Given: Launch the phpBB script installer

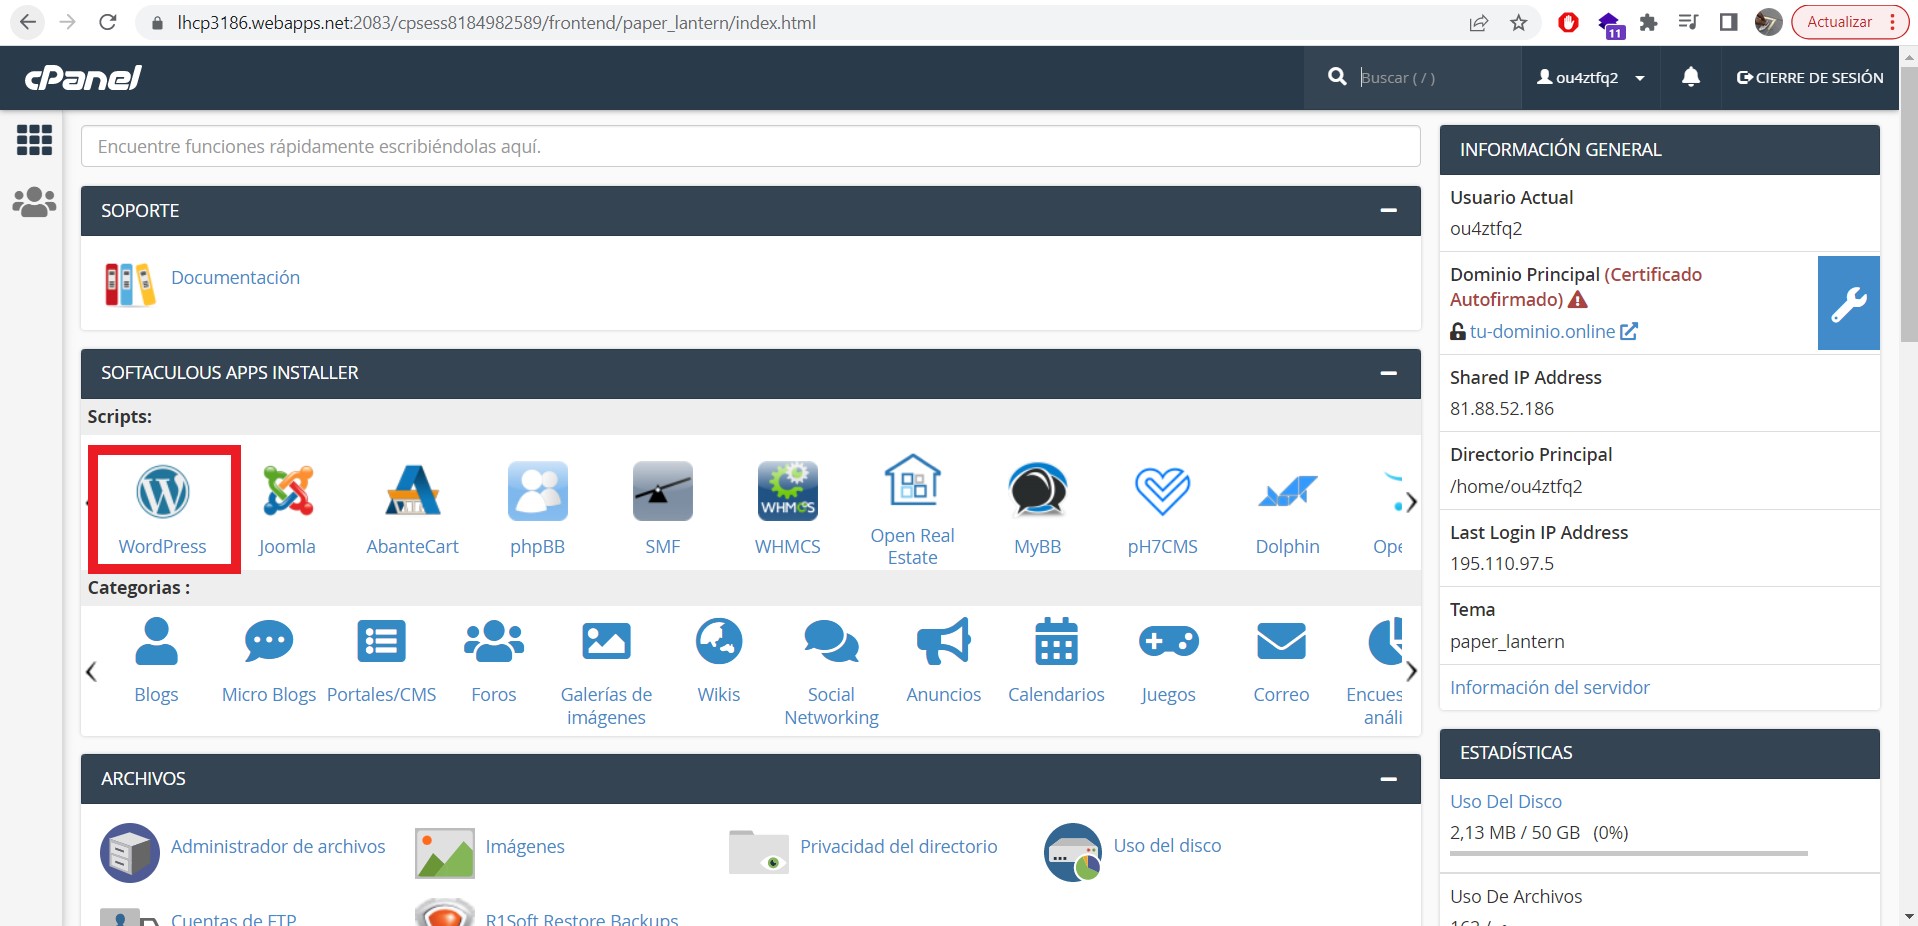Looking at the screenshot, I should [537, 493].
